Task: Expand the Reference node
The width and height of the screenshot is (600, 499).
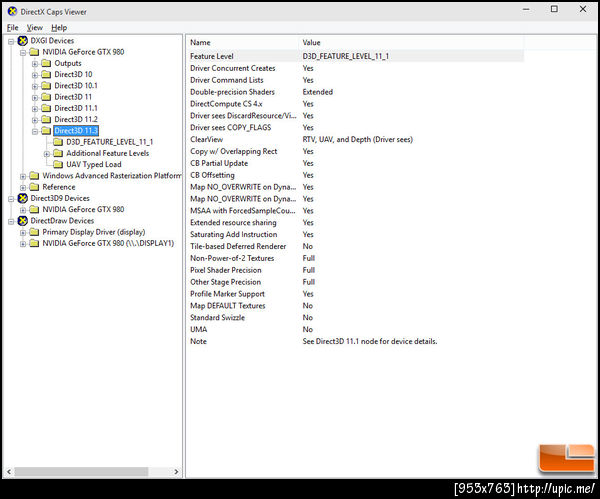Action: click(x=23, y=188)
